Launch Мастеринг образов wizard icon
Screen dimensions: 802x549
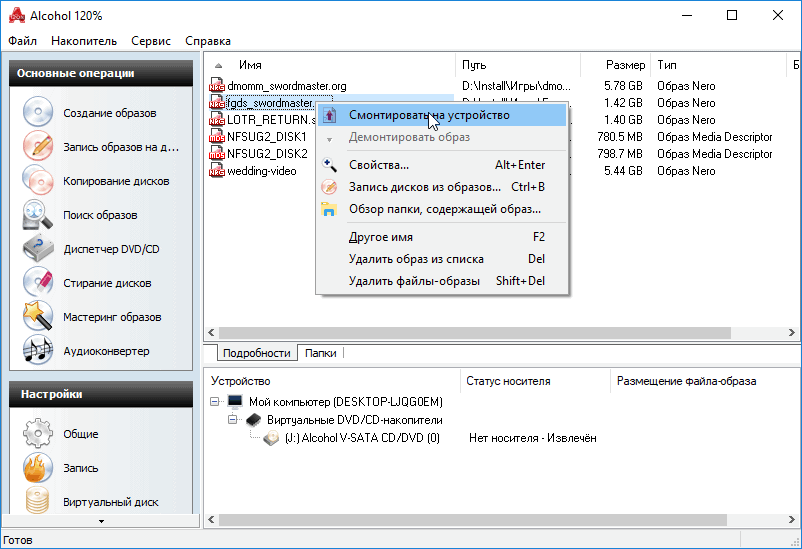tap(38, 317)
